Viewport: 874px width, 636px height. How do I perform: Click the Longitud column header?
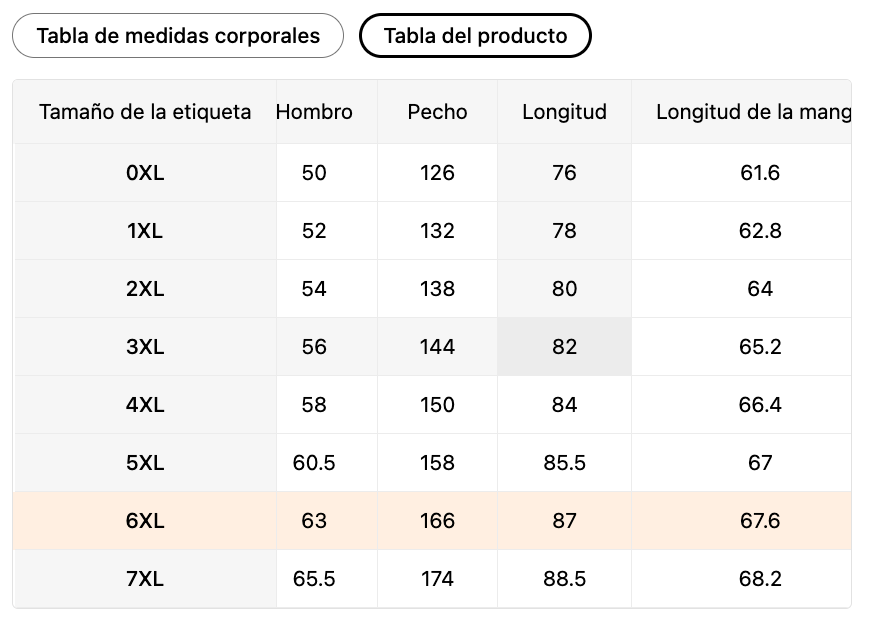click(564, 112)
